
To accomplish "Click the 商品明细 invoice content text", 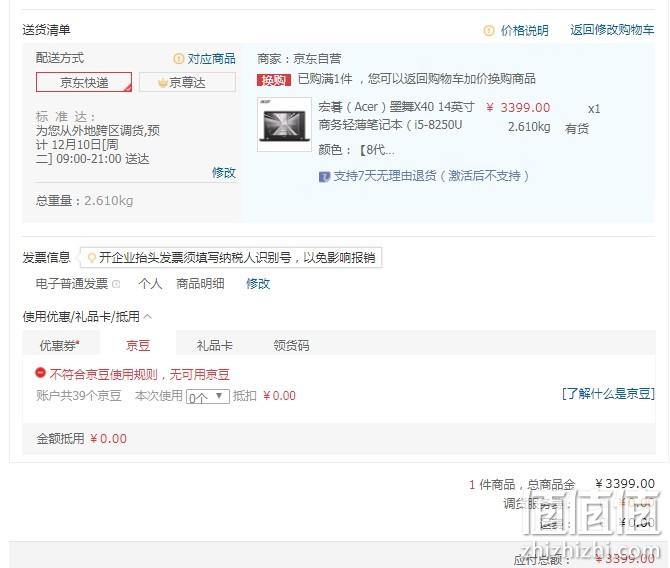I will (x=200, y=284).
